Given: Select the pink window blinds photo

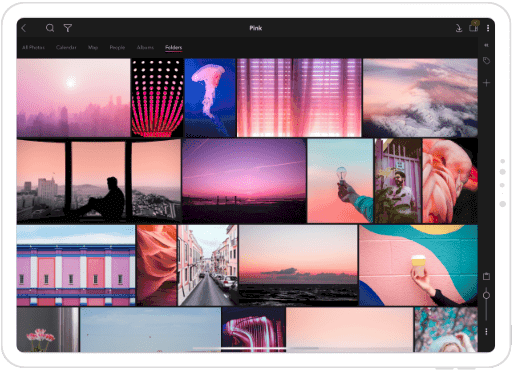Looking at the screenshot, I should click(x=299, y=98).
